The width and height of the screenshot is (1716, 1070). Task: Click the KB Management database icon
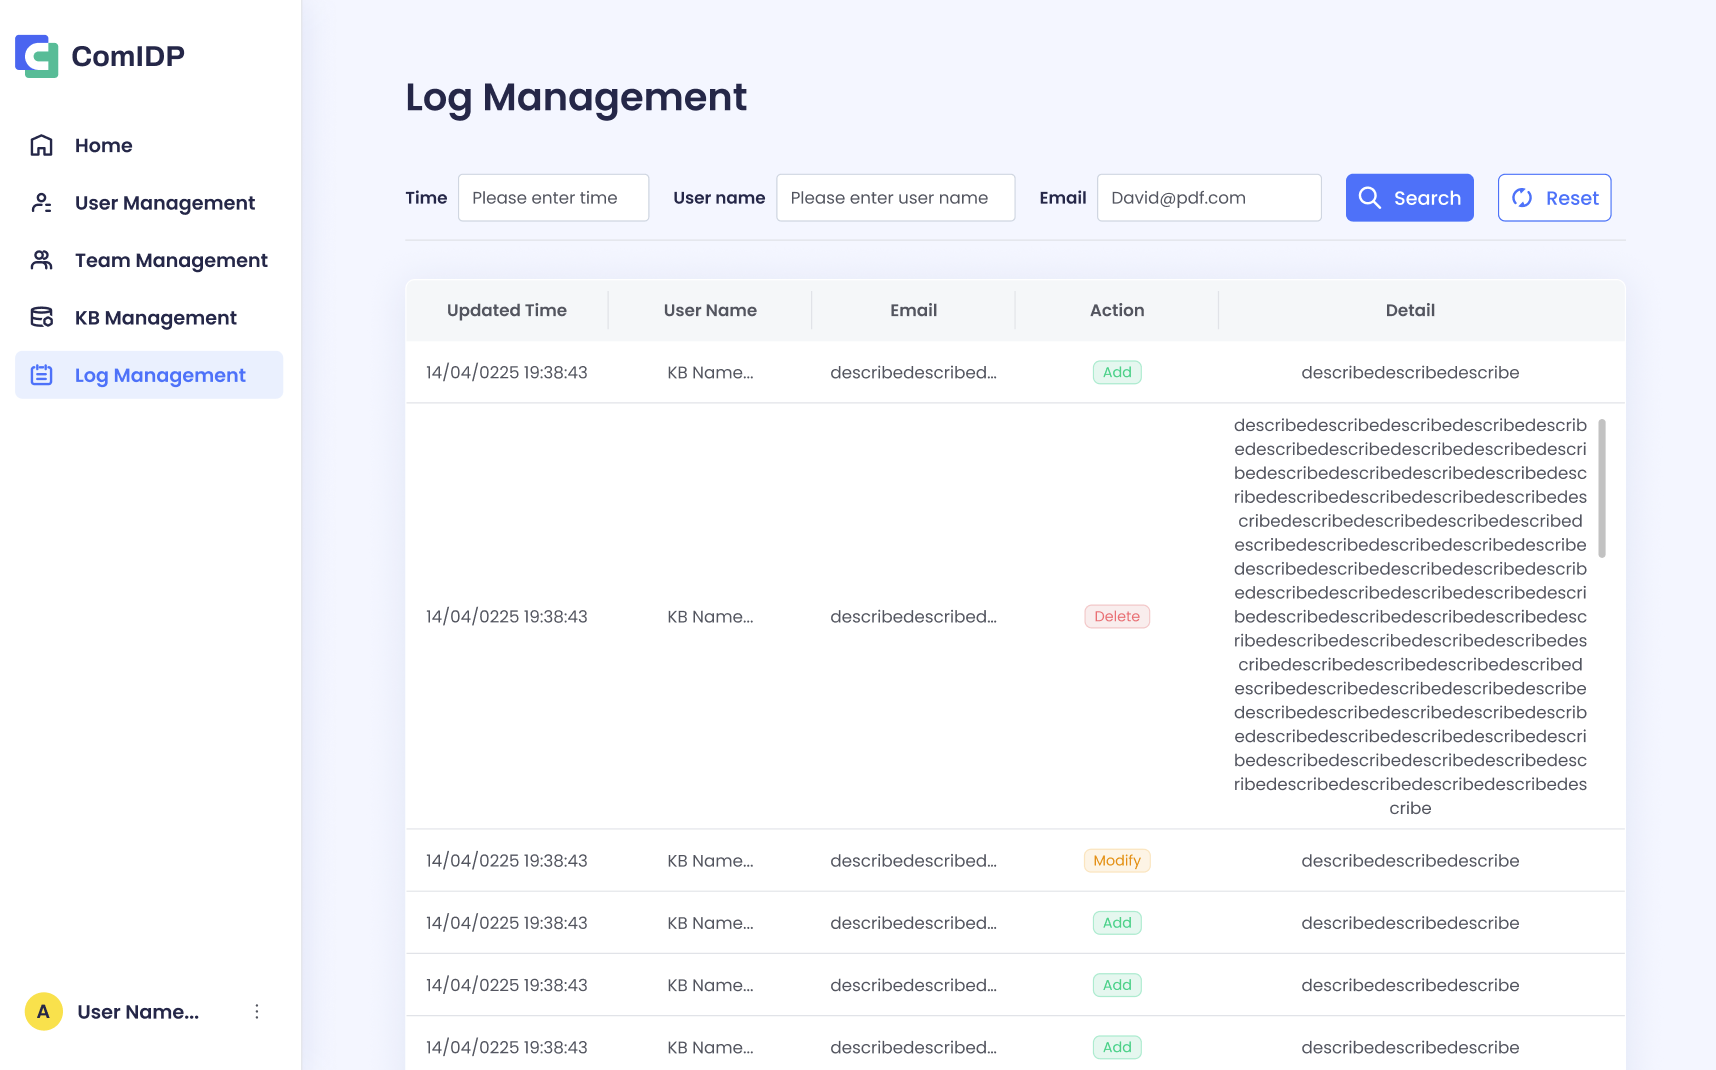(41, 318)
